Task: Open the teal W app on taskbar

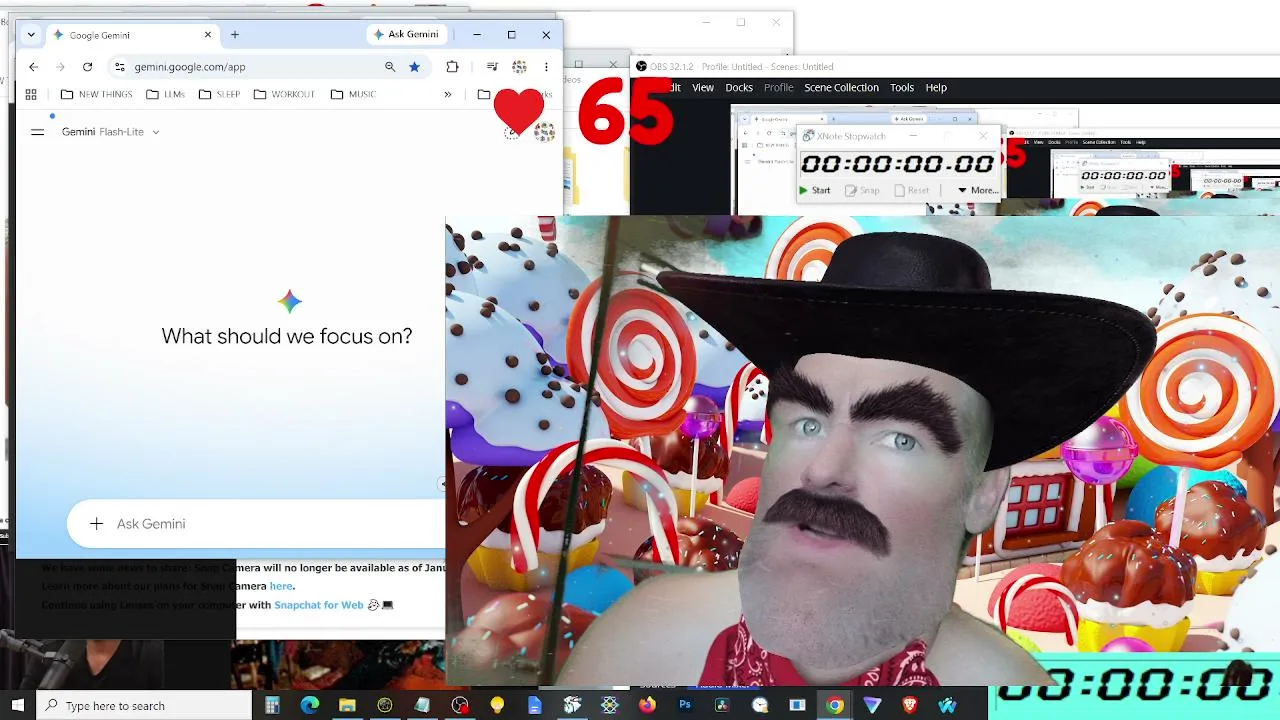Action: (947, 705)
